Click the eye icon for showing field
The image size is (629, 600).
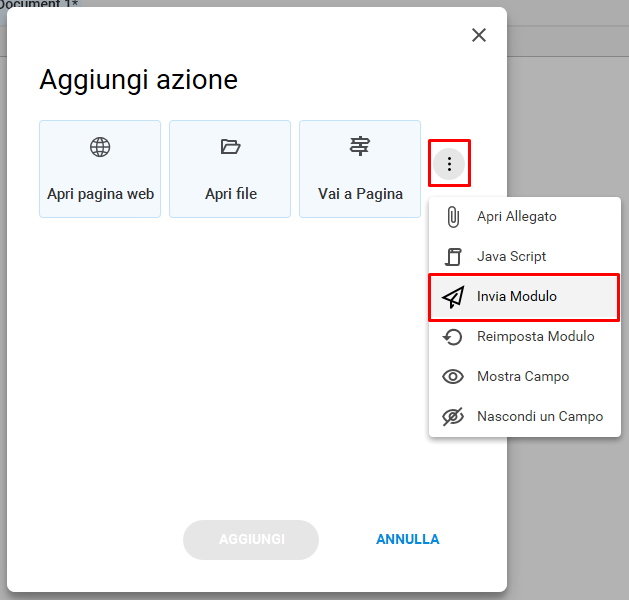(453, 377)
